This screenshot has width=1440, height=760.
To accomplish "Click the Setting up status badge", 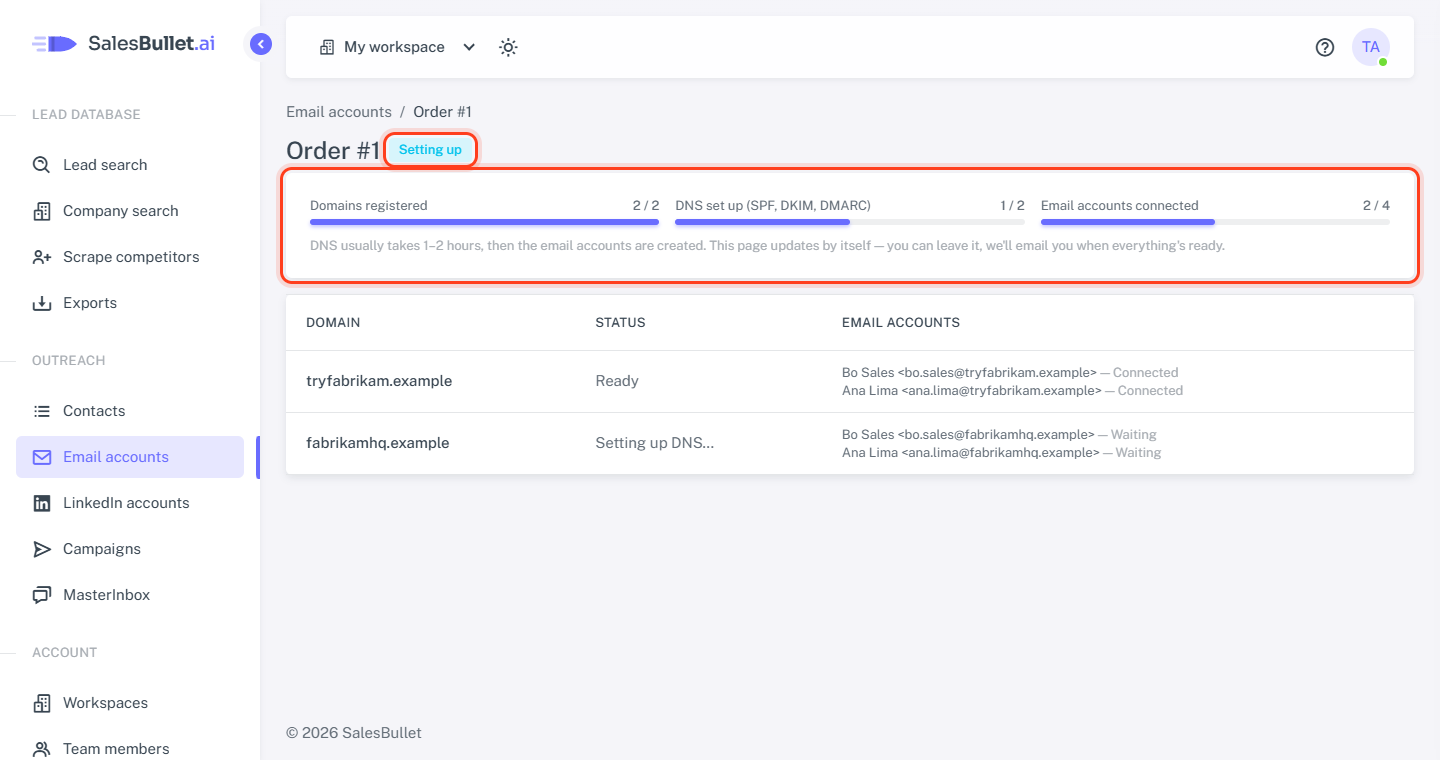I will (430, 150).
